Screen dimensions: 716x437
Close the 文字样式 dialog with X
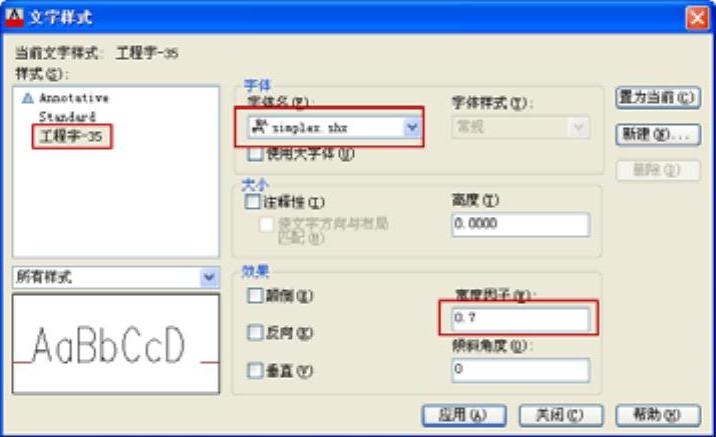click(x=697, y=18)
